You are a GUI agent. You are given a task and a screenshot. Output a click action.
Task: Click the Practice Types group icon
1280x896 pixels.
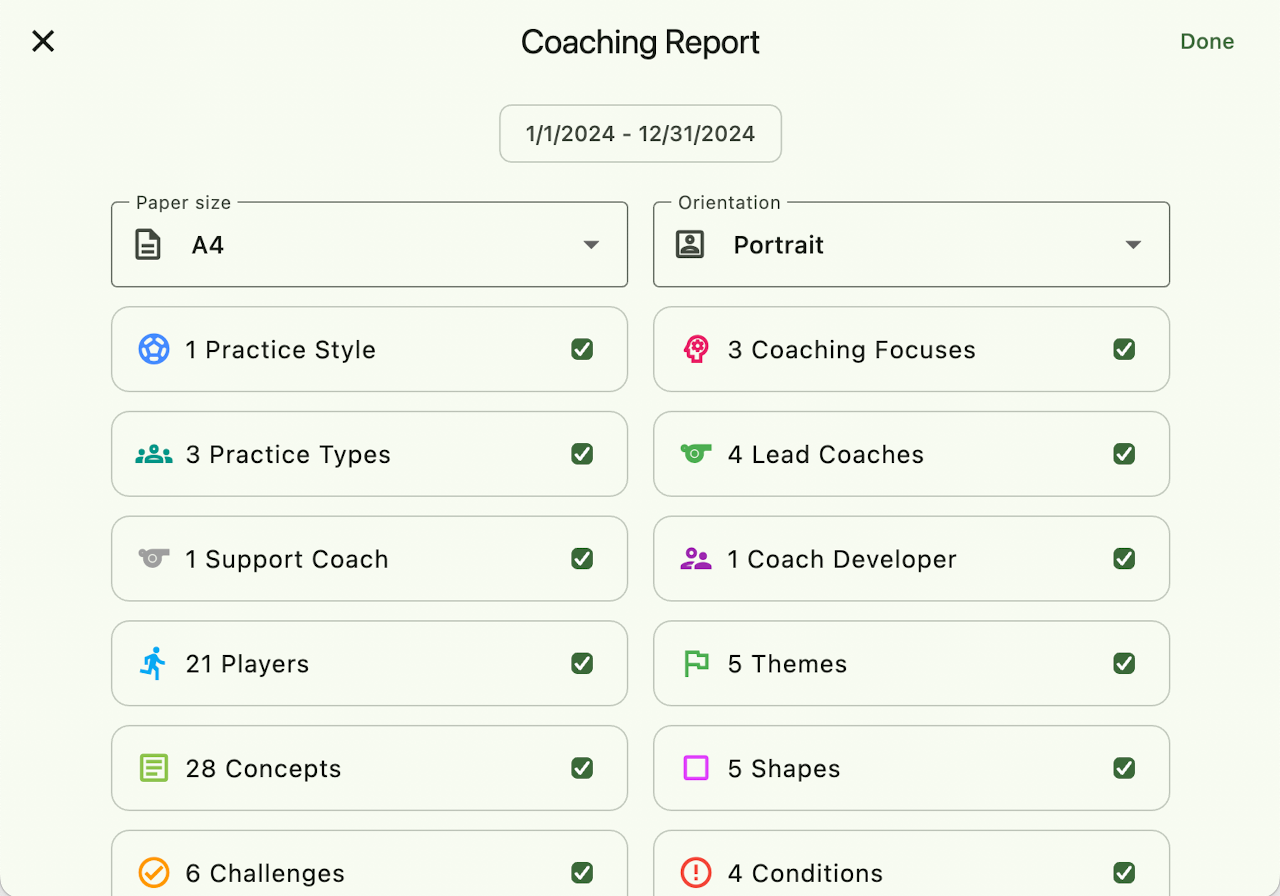(153, 454)
